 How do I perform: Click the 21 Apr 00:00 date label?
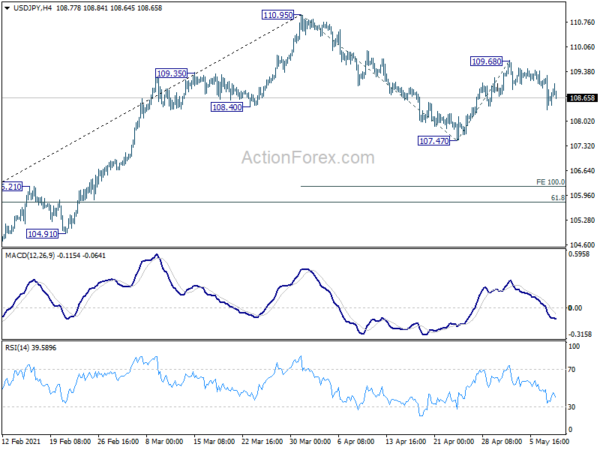coord(454,442)
